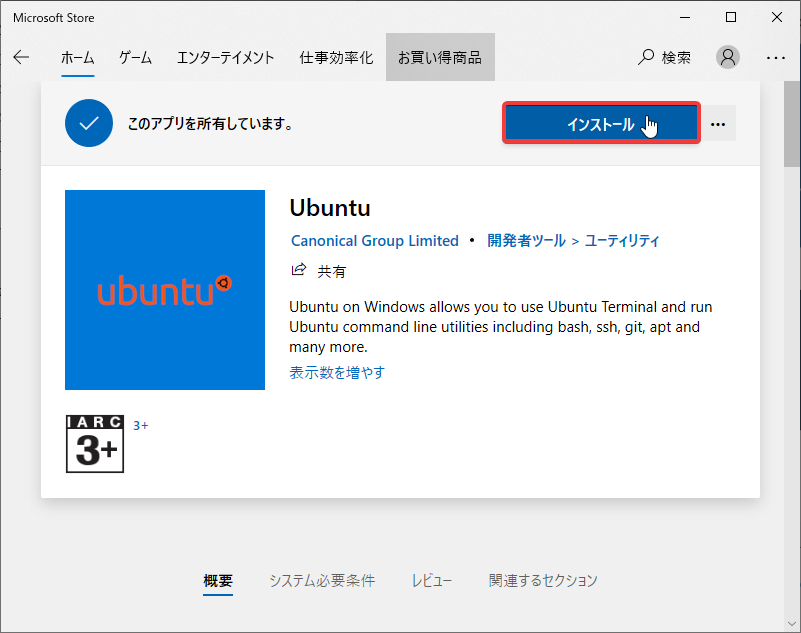Click the IARC 3+ rating badge
The width and height of the screenshot is (801, 633).
tap(95, 444)
